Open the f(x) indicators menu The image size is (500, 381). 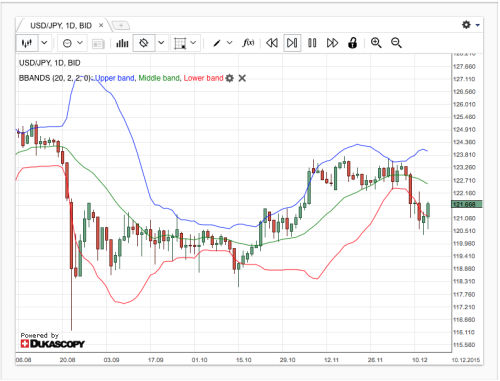click(x=248, y=43)
